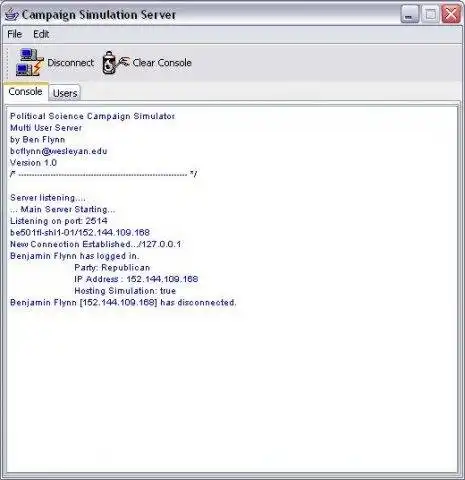
Task: Open the File menu
Action: click(x=15, y=34)
